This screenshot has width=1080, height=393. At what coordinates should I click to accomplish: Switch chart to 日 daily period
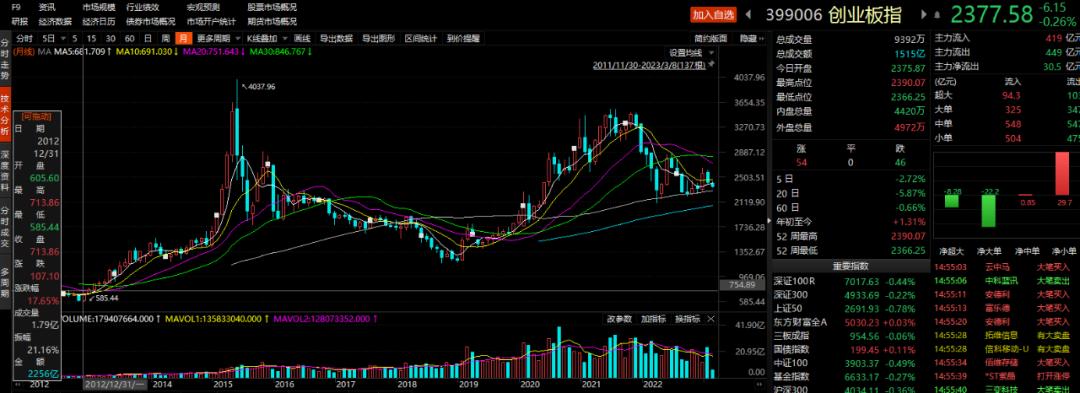pyautogui.click(x=147, y=39)
